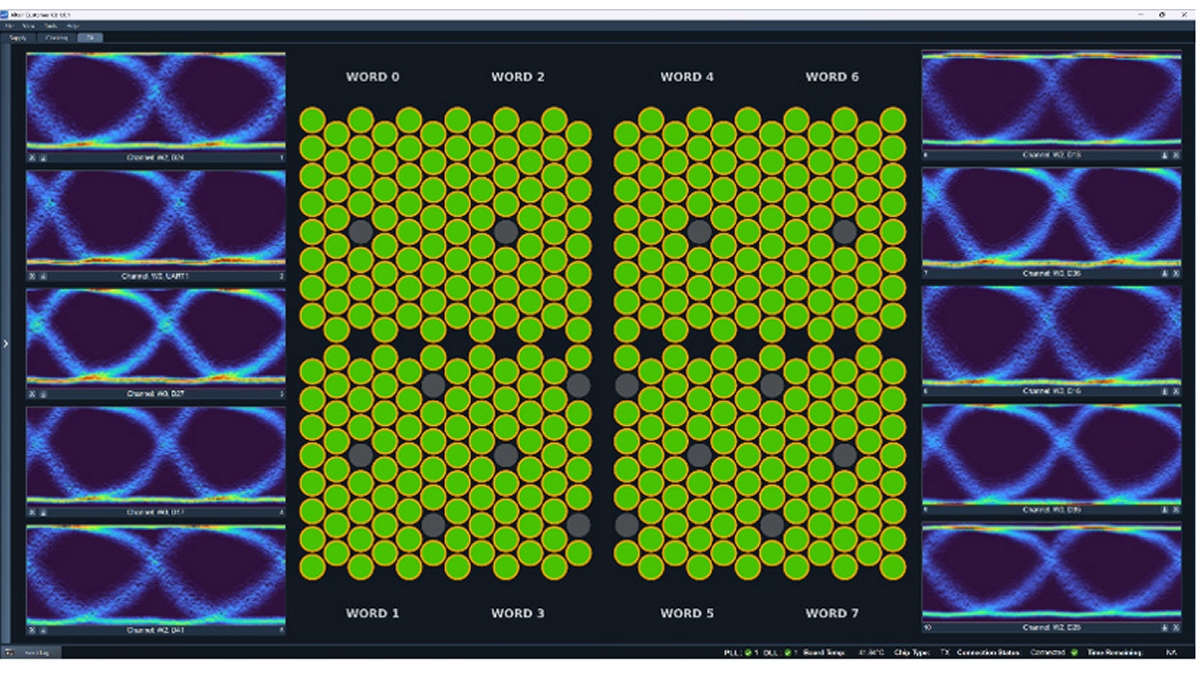Close eye diagram number 3 with X icon

31,394
